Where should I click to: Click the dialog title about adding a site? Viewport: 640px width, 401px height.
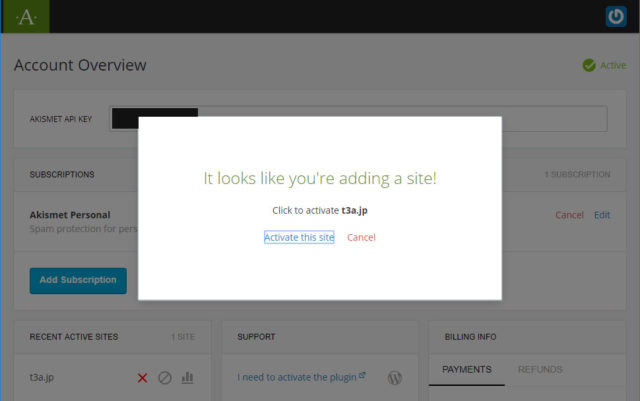320,178
